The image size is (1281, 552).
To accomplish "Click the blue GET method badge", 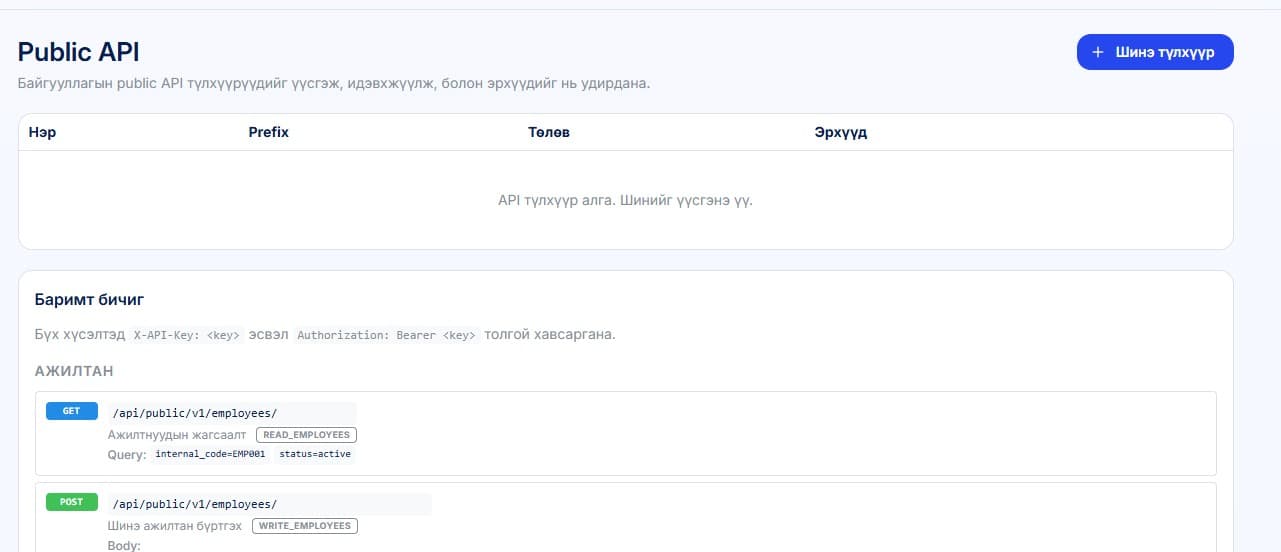I will pos(71,411).
